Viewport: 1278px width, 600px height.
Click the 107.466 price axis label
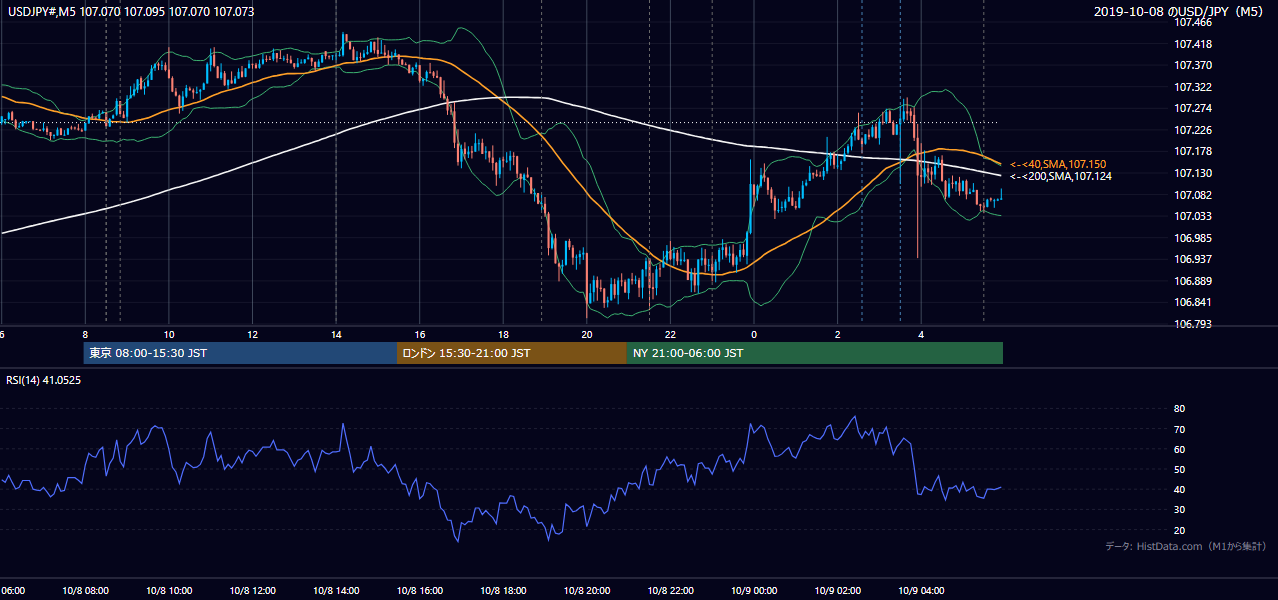pos(1192,23)
